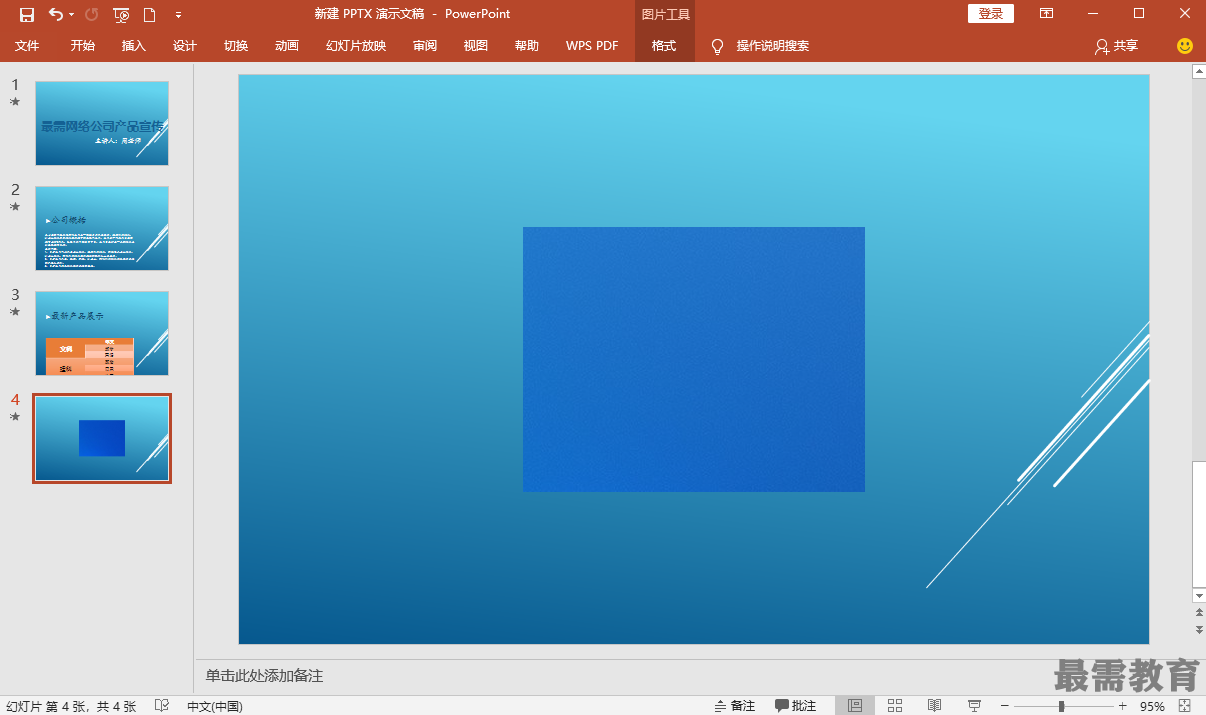The height and width of the screenshot is (715, 1206).
Task: Click the smiley feedback icon
Action: (1185, 46)
